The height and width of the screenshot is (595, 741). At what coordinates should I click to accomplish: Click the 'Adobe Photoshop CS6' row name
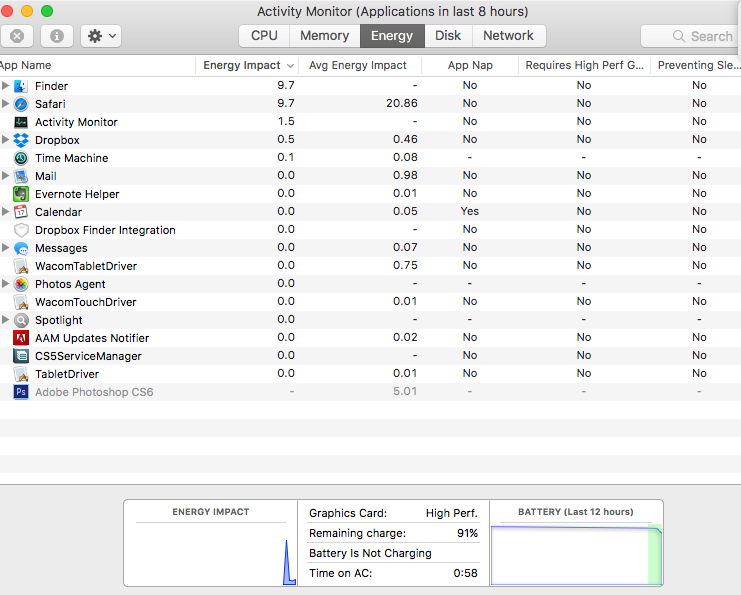(94, 392)
